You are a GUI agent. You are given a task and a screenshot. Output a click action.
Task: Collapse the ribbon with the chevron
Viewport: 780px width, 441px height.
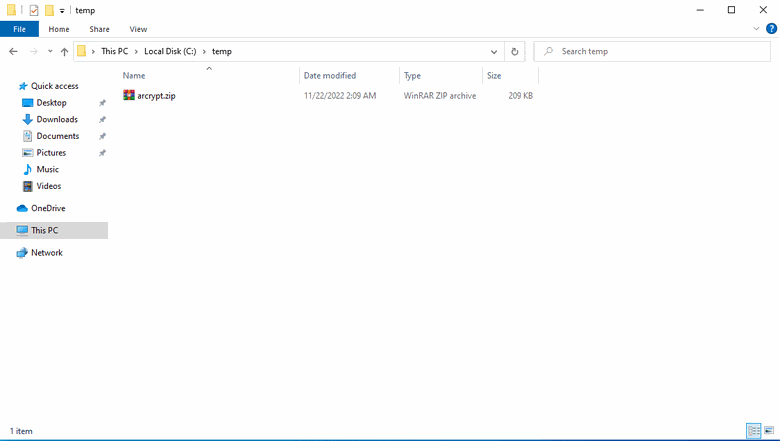(756, 29)
